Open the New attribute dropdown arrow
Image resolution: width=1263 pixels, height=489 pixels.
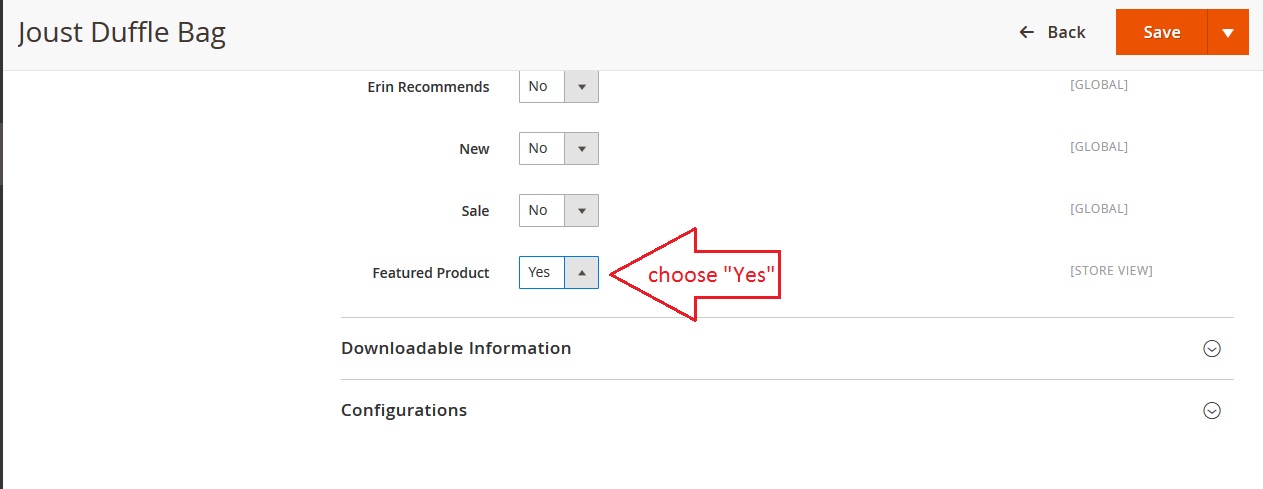pyautogui.click(x=581, y=149)
